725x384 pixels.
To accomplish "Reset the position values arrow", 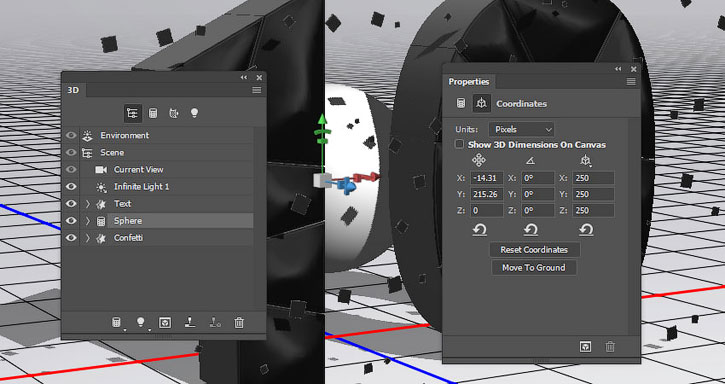I will coord(479,229).
